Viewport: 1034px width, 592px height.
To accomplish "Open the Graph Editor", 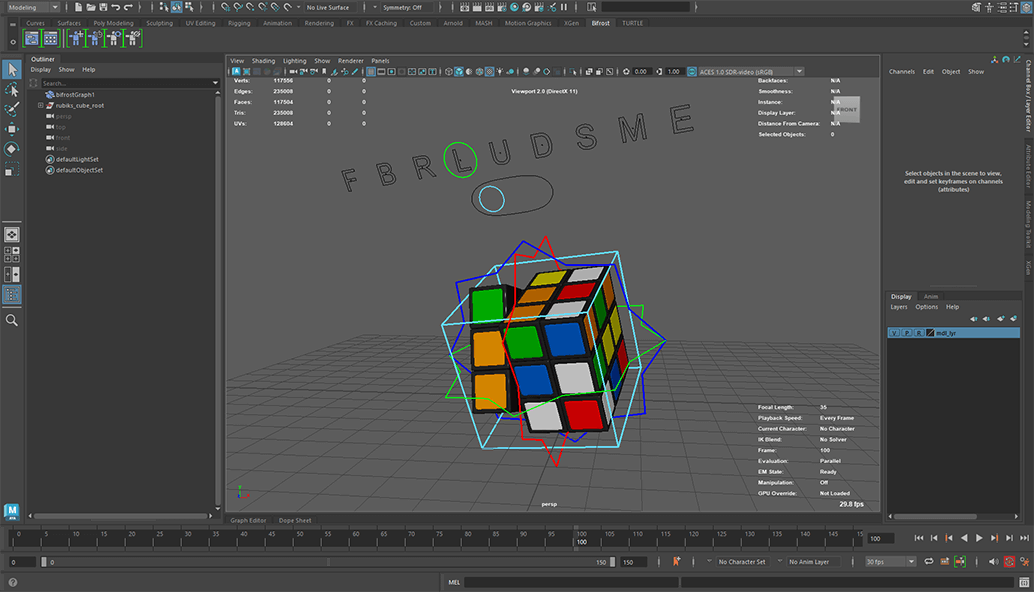I will pos(248,520).
